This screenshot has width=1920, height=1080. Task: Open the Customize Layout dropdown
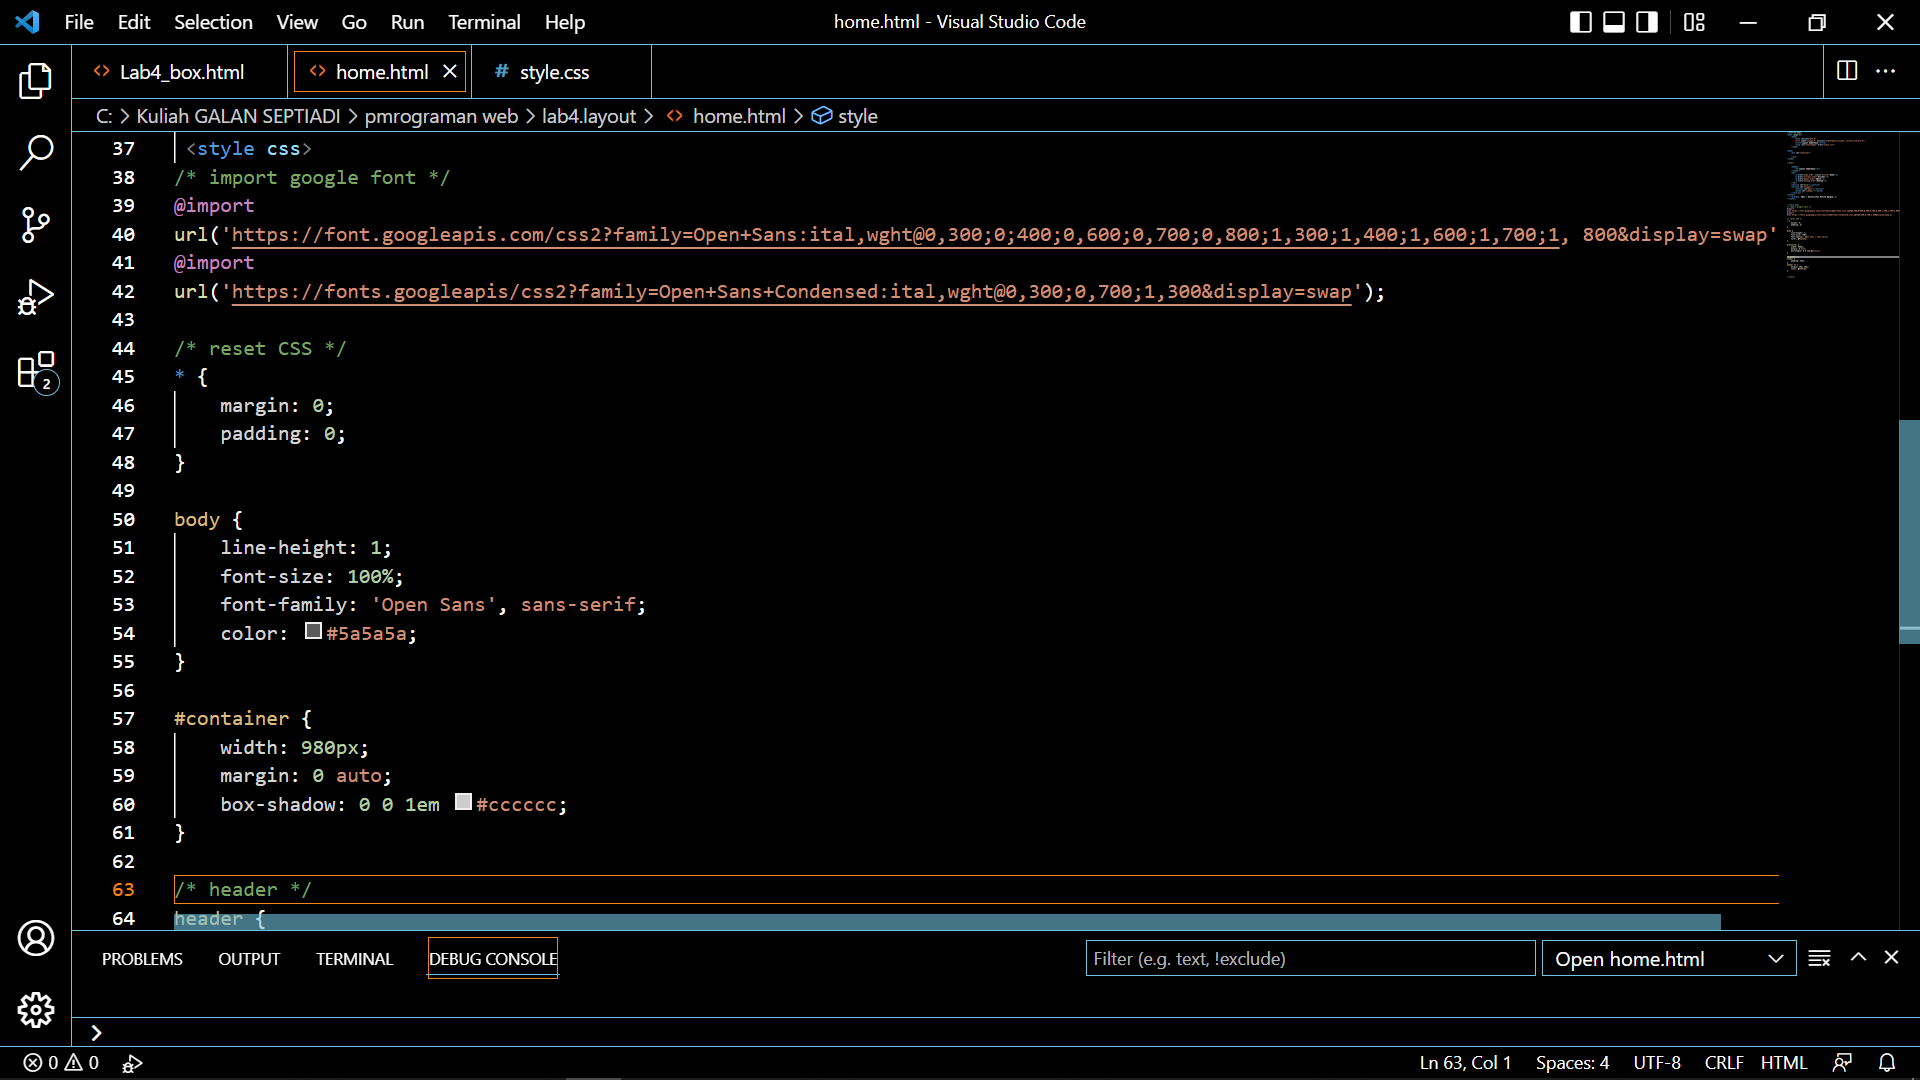[1694, 21]
